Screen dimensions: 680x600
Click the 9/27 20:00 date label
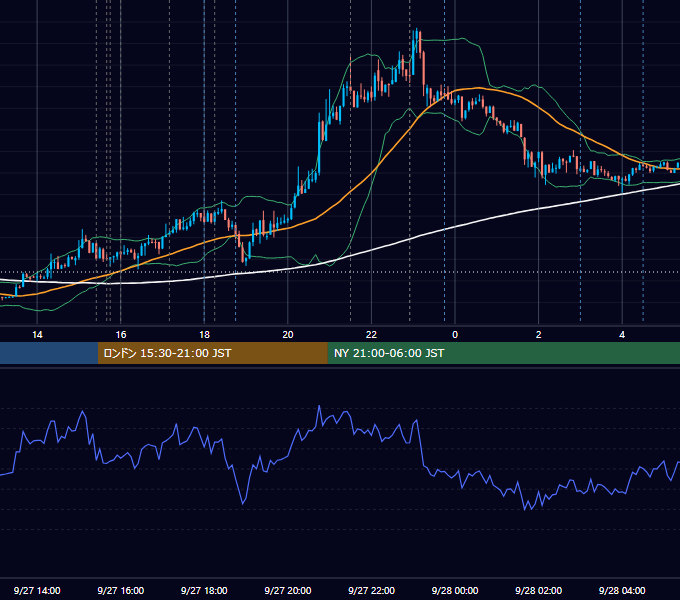tap(288, 591)
